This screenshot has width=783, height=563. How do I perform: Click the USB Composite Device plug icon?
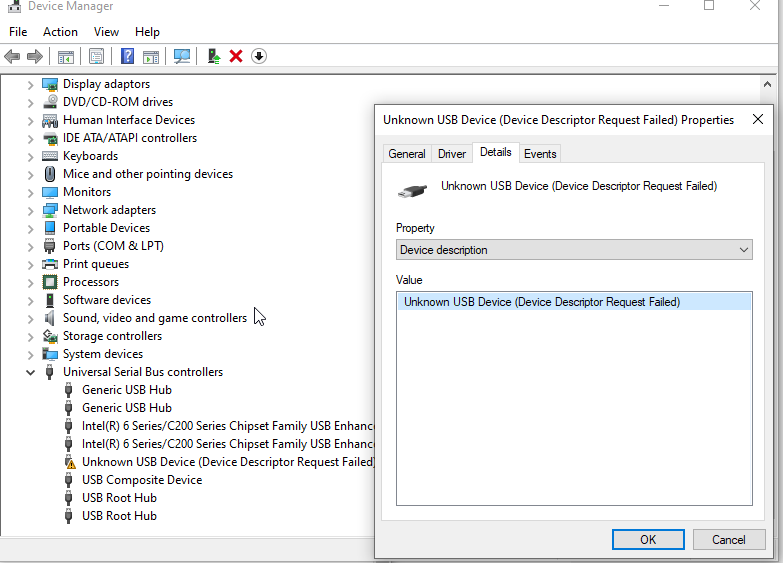tap(69, 480)
